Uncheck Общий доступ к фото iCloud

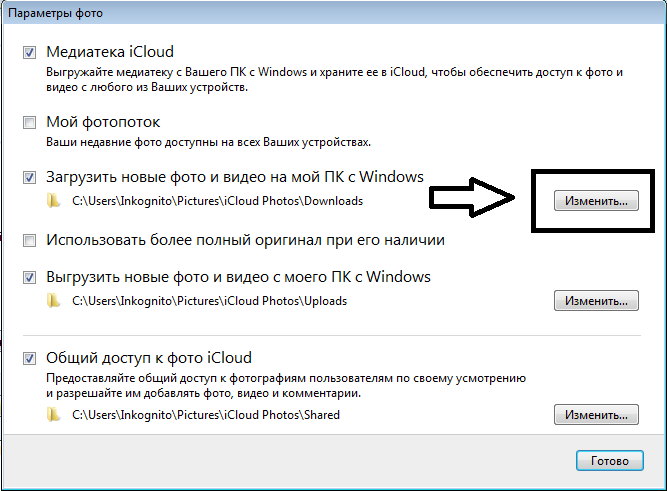(29, 358)
